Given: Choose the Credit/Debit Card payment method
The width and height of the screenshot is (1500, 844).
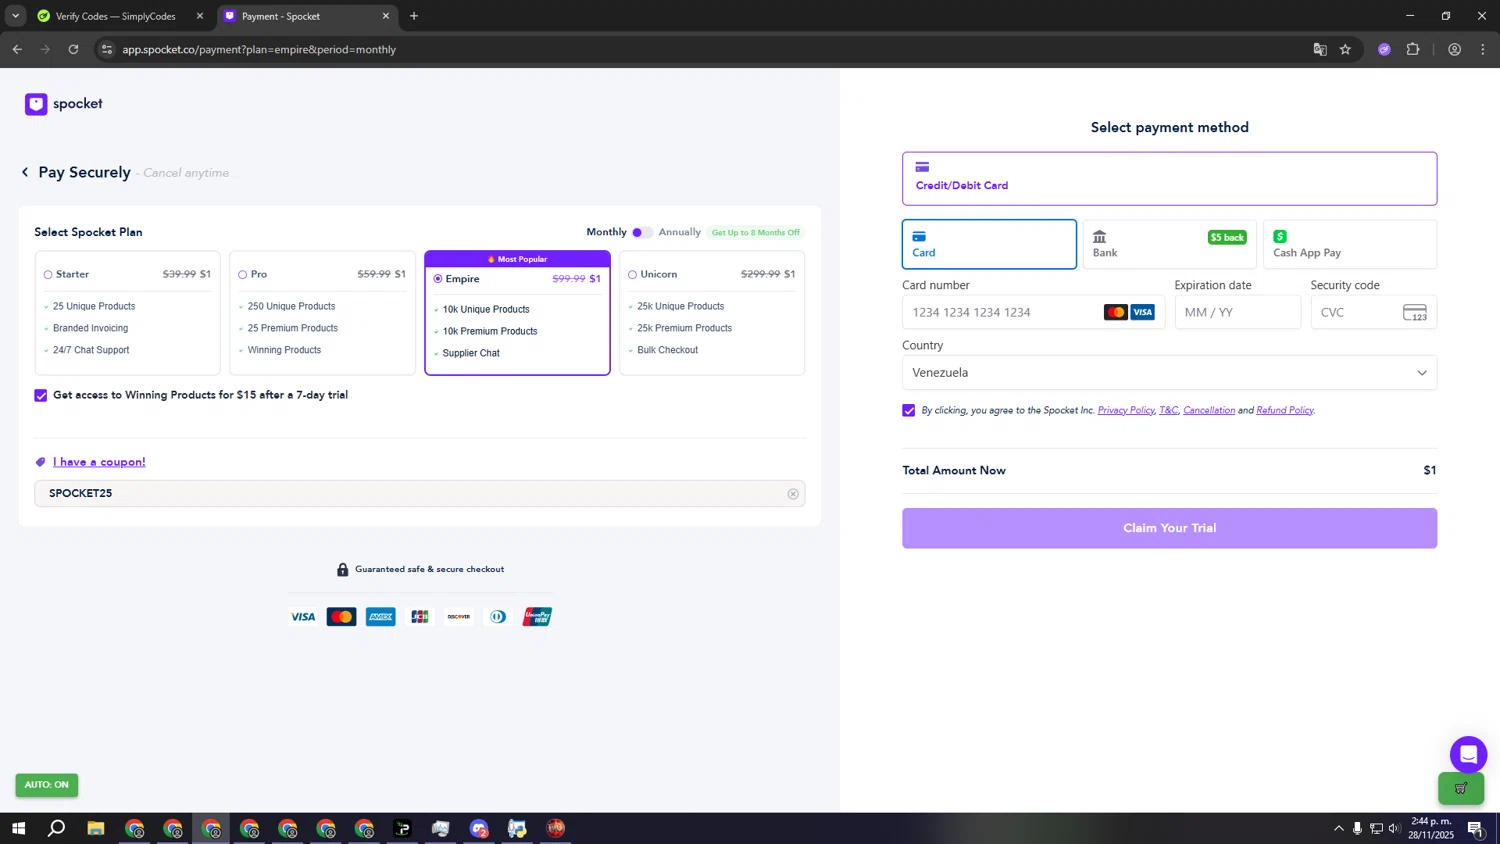Looking at the screenshot, I should click(x=1169, y=179).
